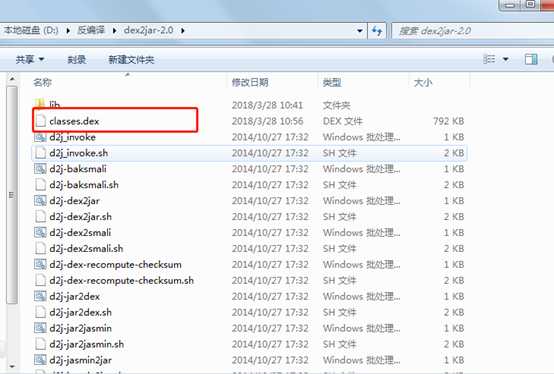
Task: Click the search dex2jar-2.0 input field
Action: [473, 31]
